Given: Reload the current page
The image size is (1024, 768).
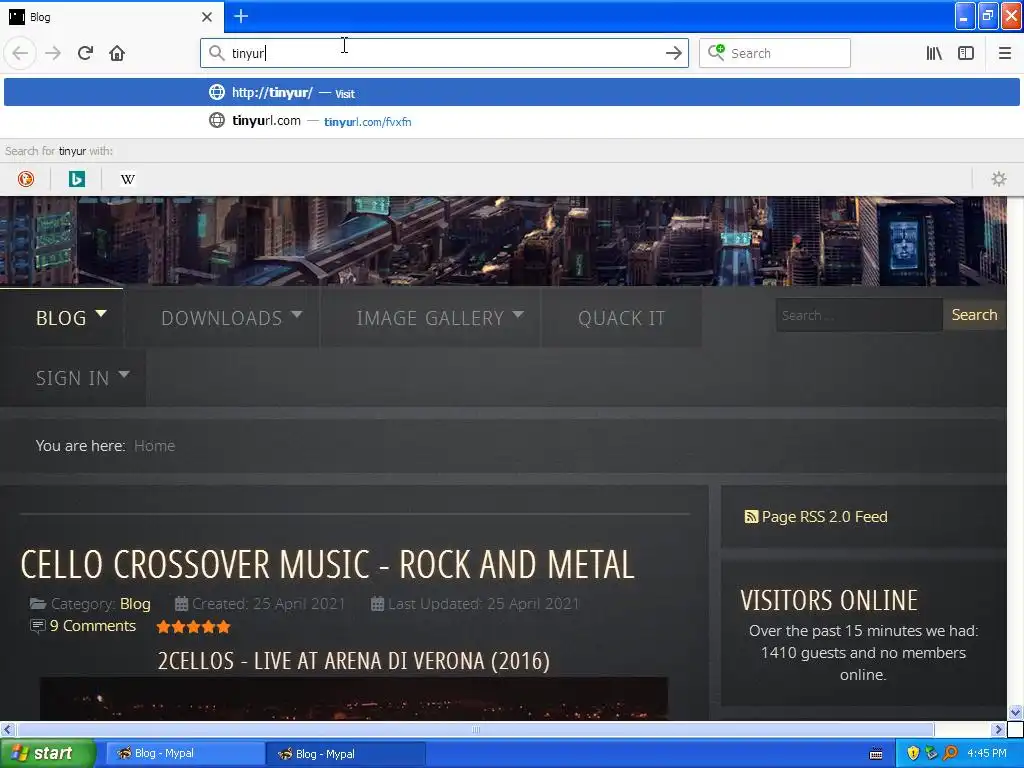Looking at the screenshot, I should coord(85,53).
